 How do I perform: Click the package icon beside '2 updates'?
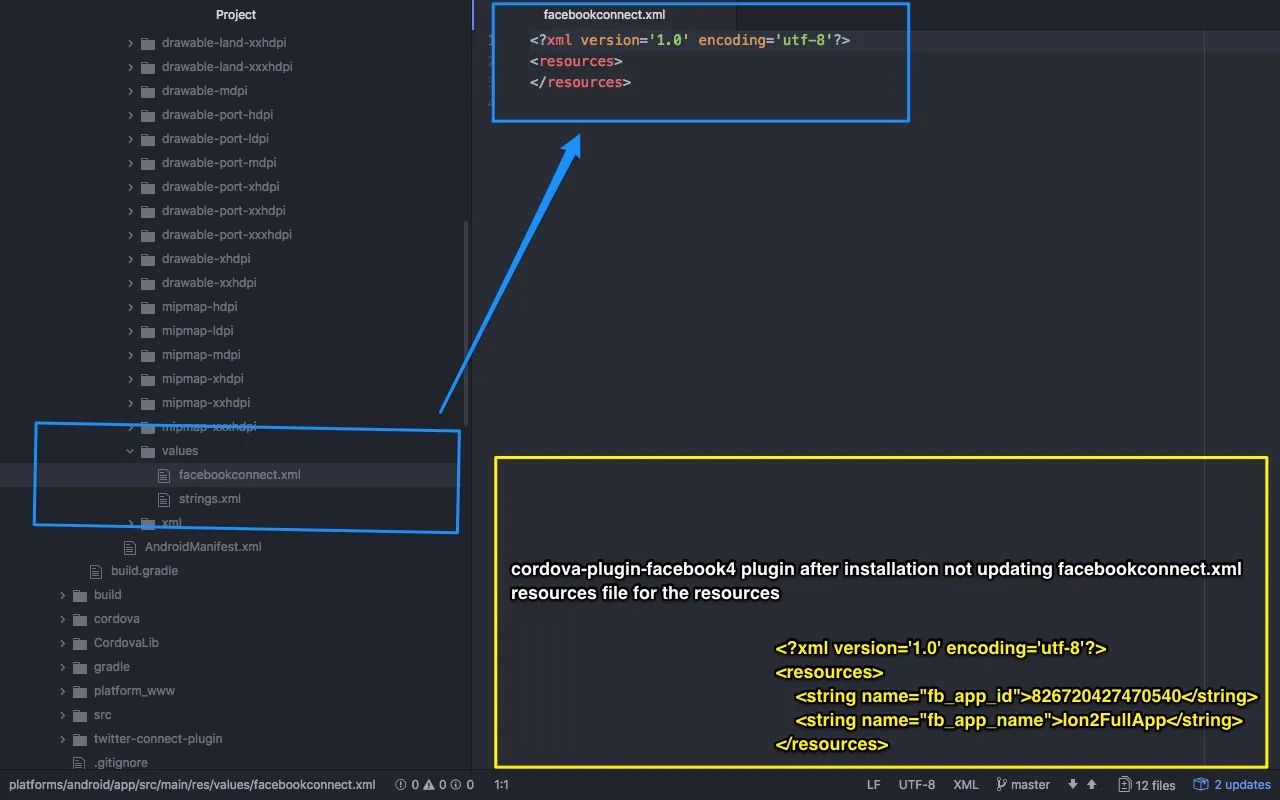click(x=1201, y=785)
